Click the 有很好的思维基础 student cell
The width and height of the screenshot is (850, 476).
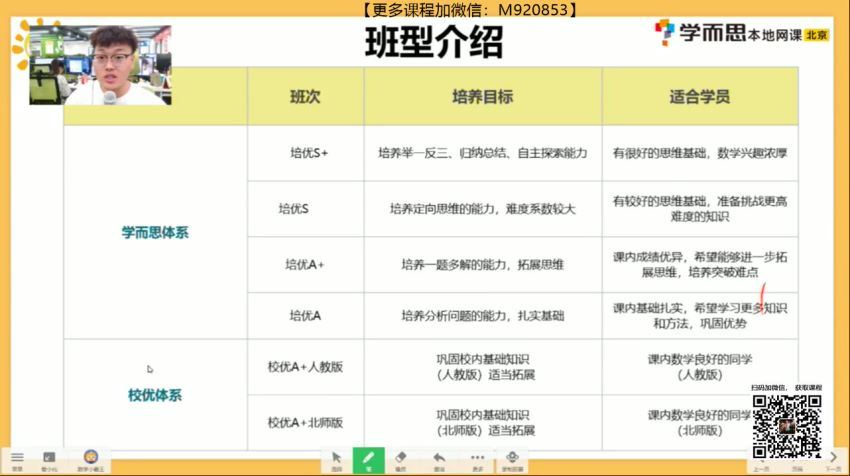(x=700, y=153)
